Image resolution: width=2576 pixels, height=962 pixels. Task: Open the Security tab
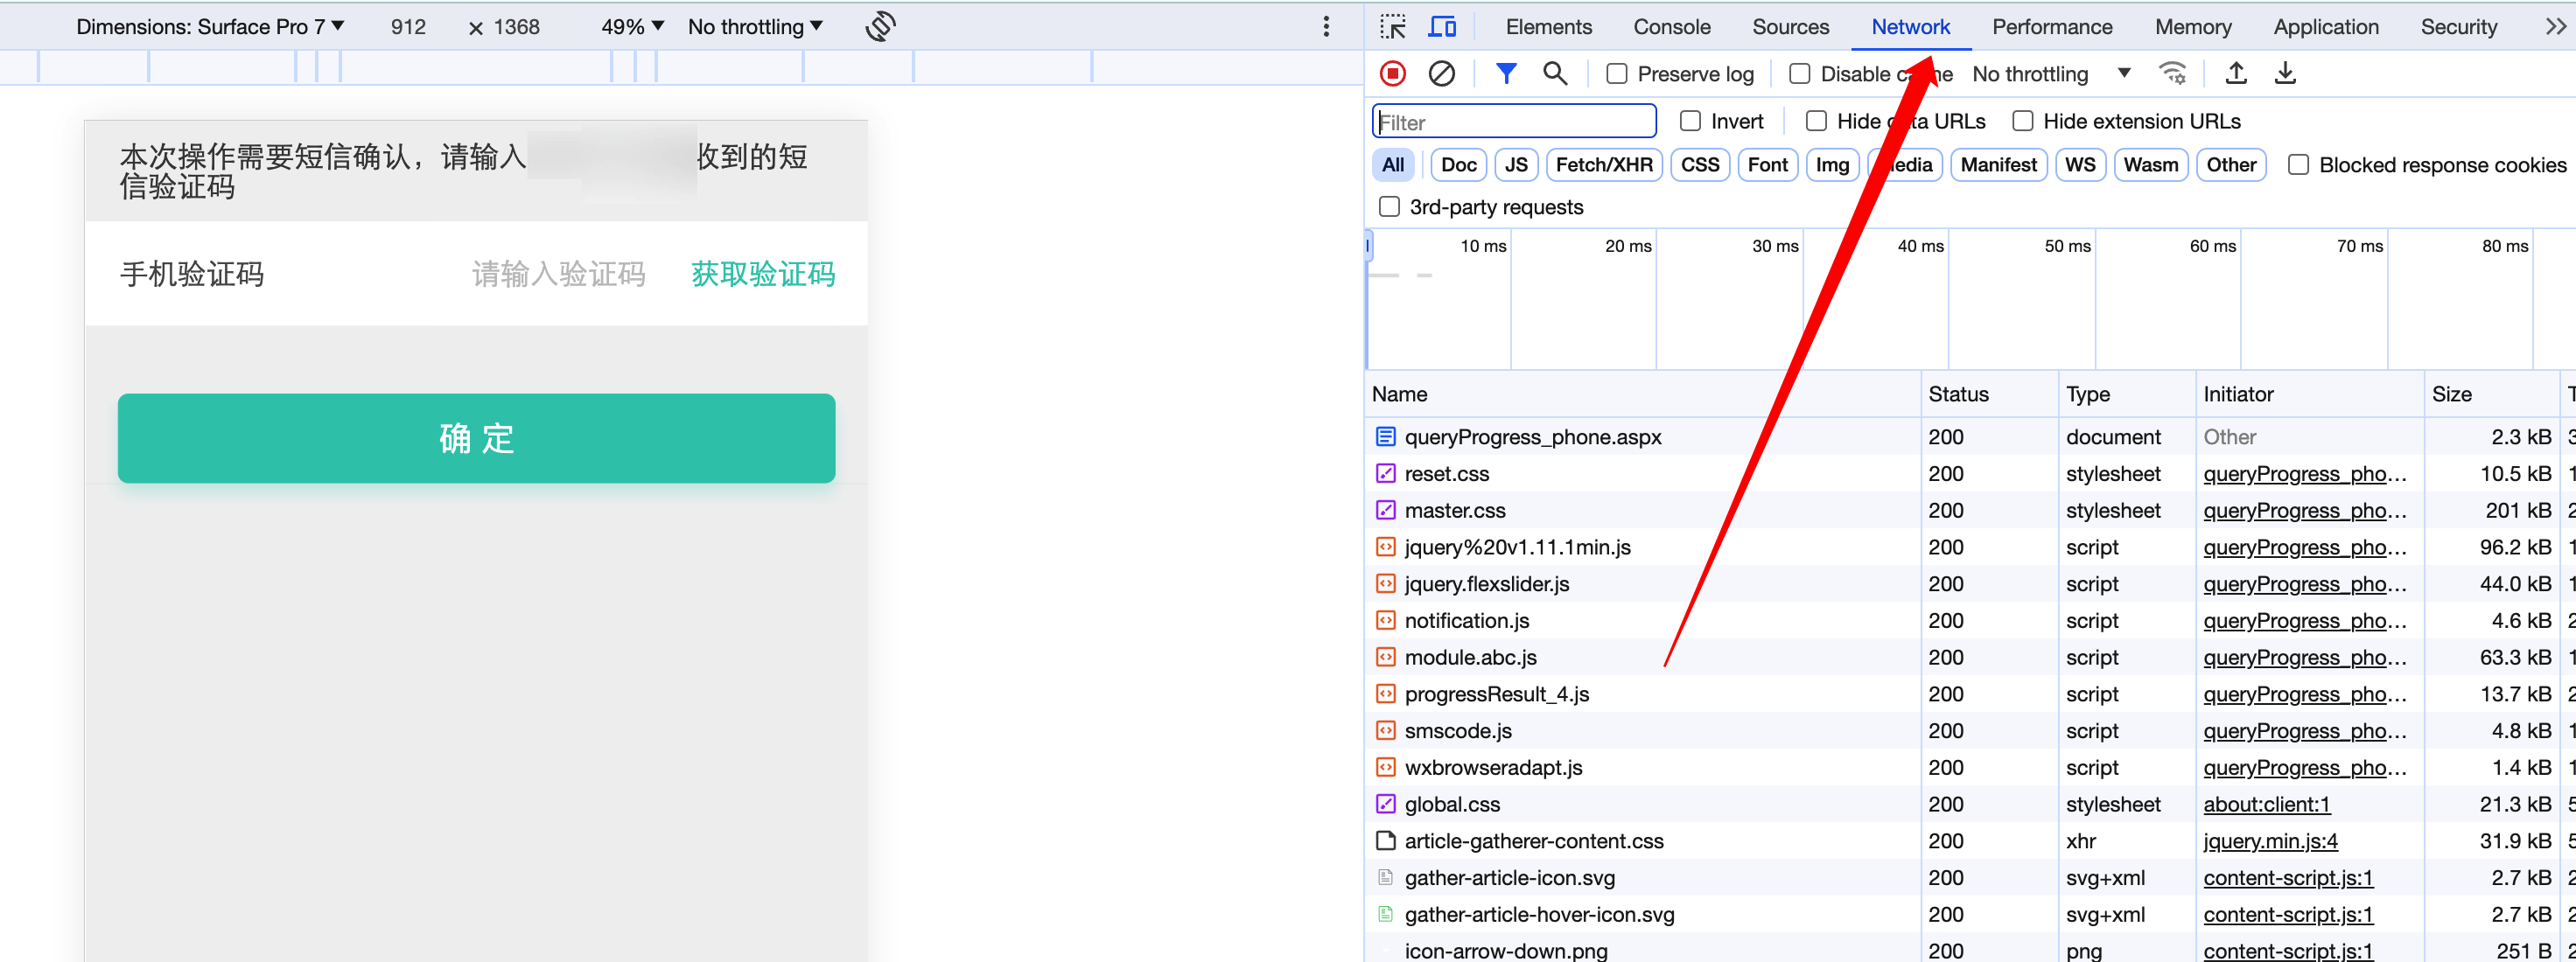click(2458, 27)
